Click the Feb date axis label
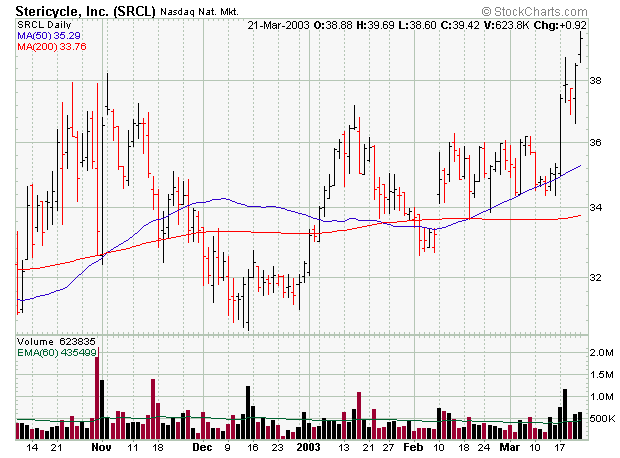This screenshot has width=620, height=458. pos(413,447)
